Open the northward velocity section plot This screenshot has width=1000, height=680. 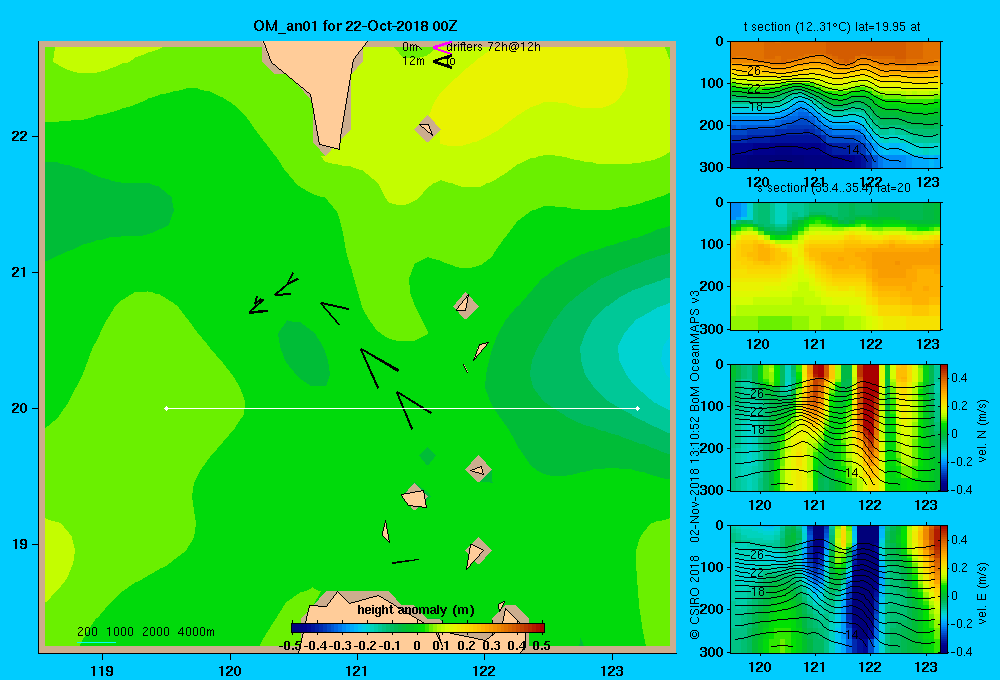(x=834, y=427)
